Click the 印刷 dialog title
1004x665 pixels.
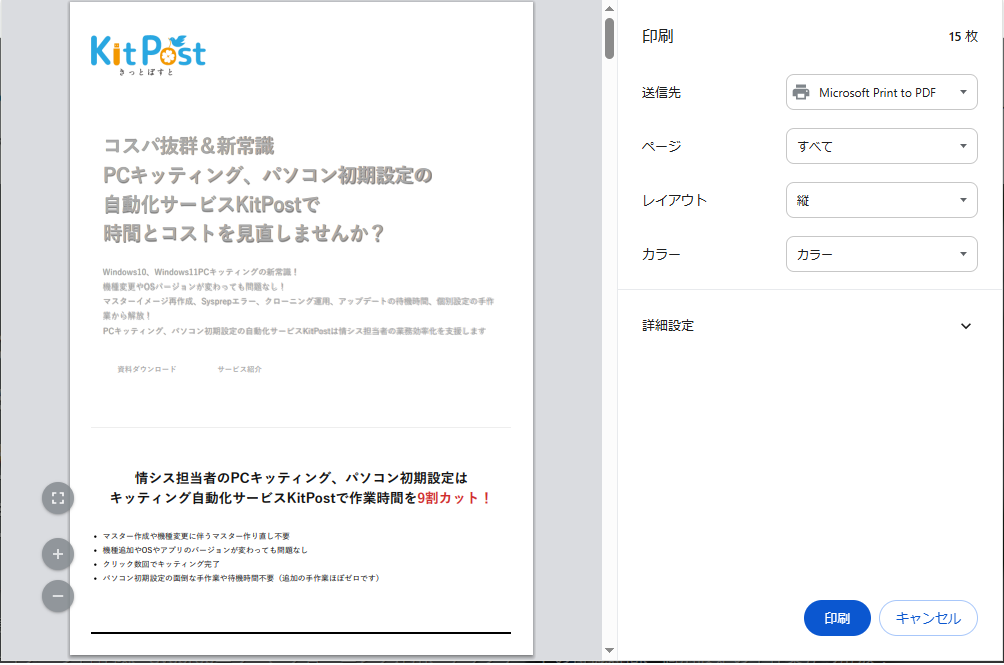(658, 36)
